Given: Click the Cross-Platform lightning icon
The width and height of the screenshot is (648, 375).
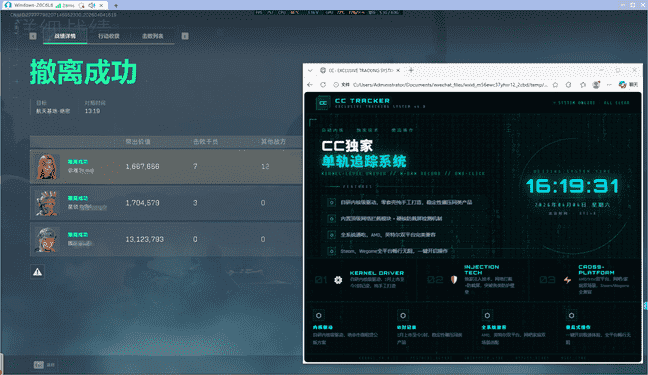Looking at the screenshot, I should (567, 280).
